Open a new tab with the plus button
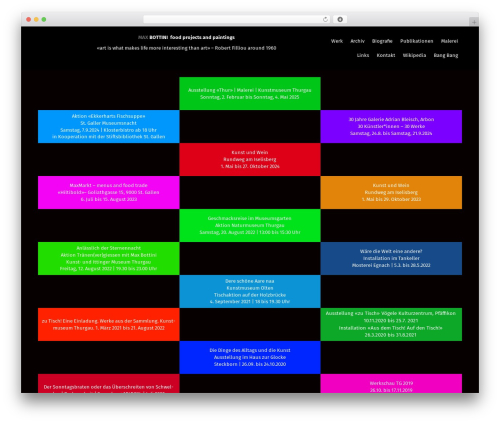500x423 pixels. [x=474, y=22]
